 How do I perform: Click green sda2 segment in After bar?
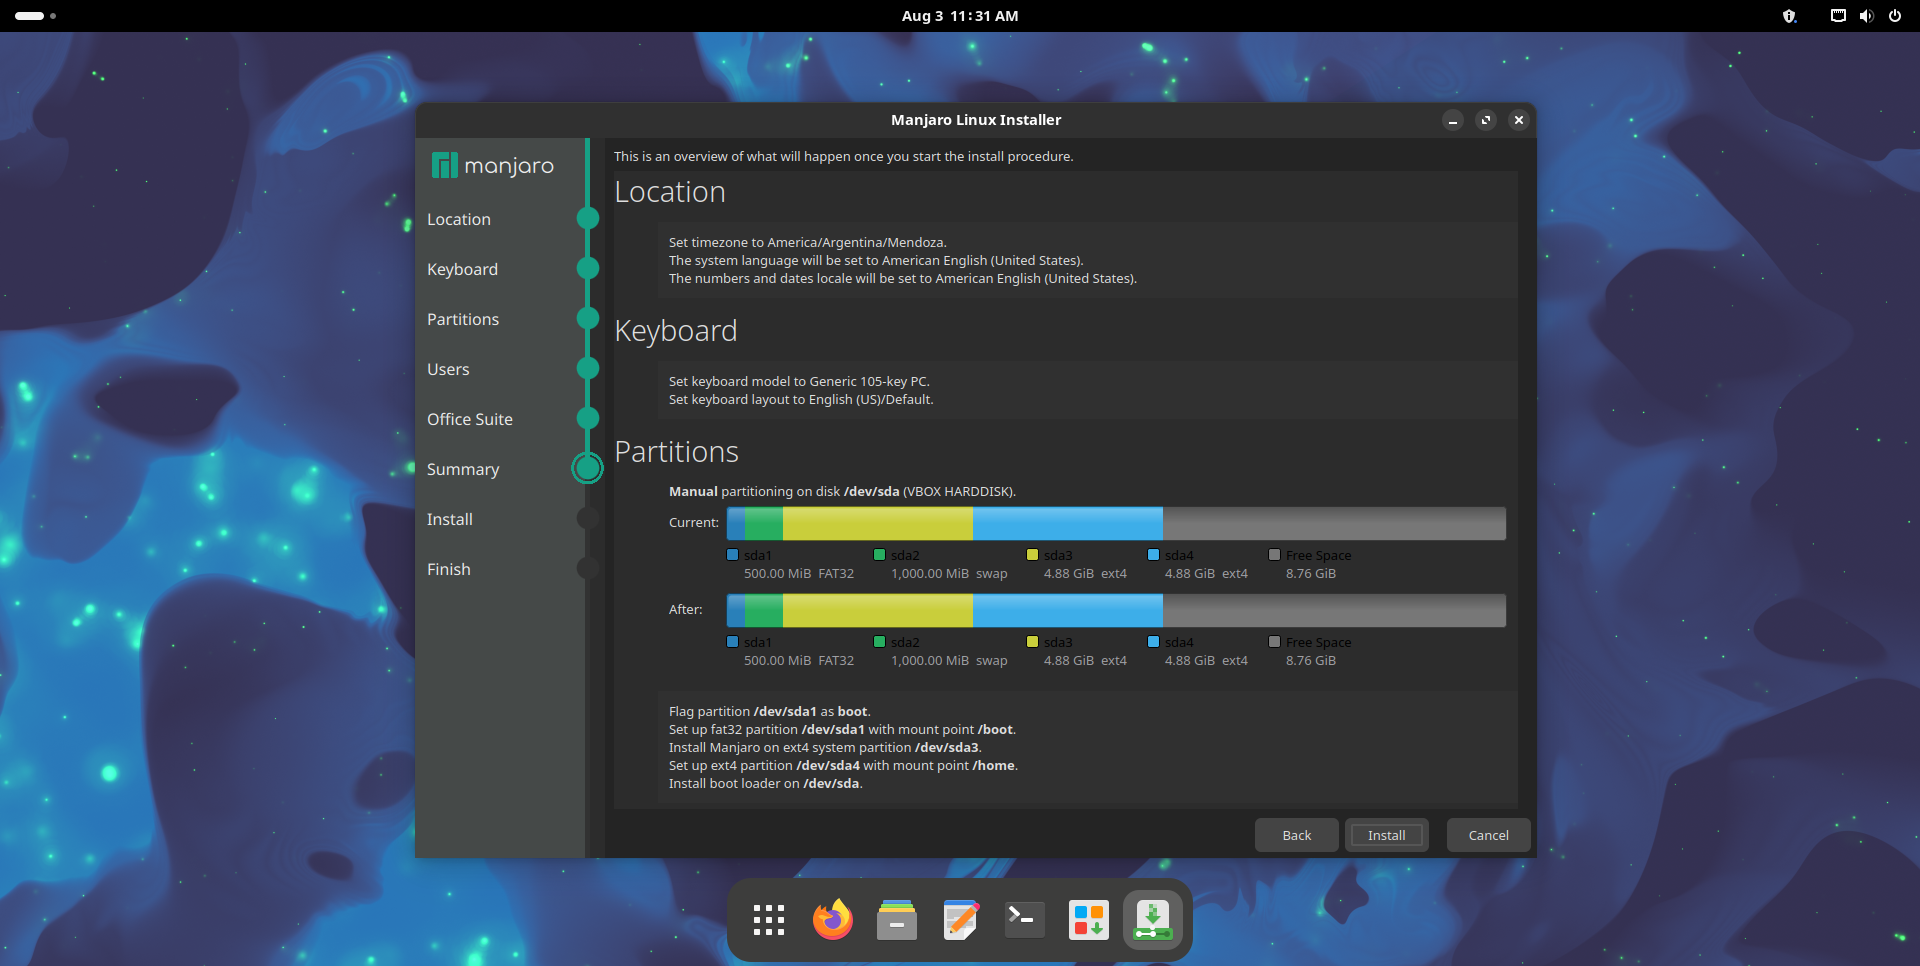tap(764, 610)
